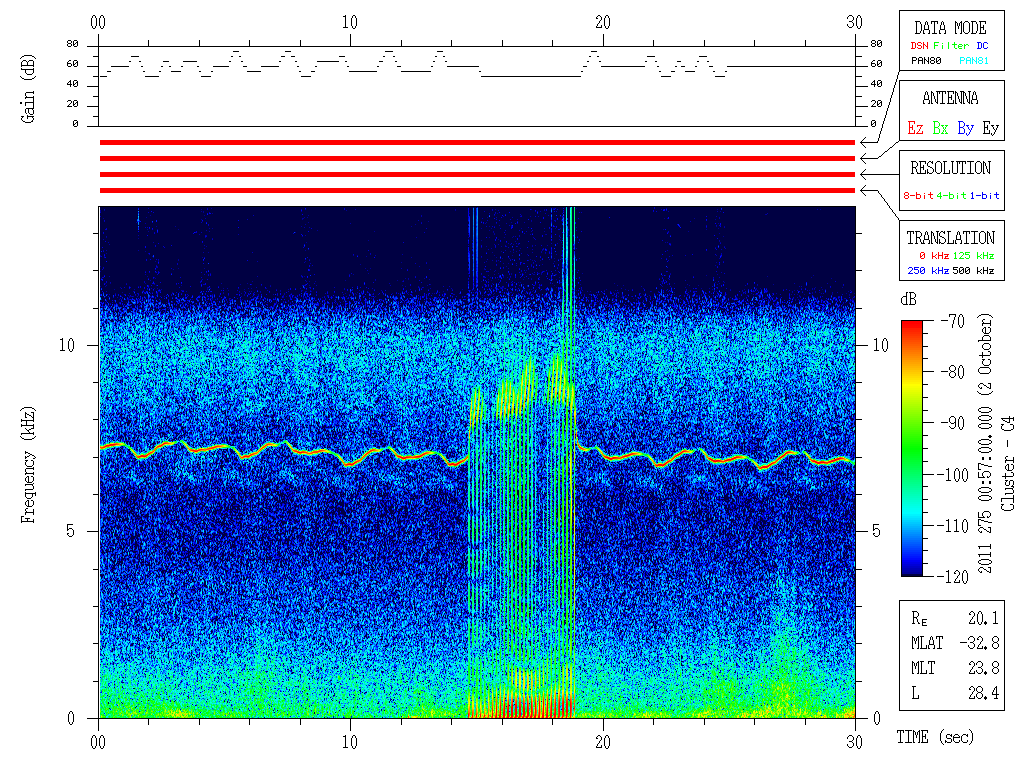Click the TIME (sec) axis label
The width and height of the screenshot is (1024, 768).
coord(935,737)
